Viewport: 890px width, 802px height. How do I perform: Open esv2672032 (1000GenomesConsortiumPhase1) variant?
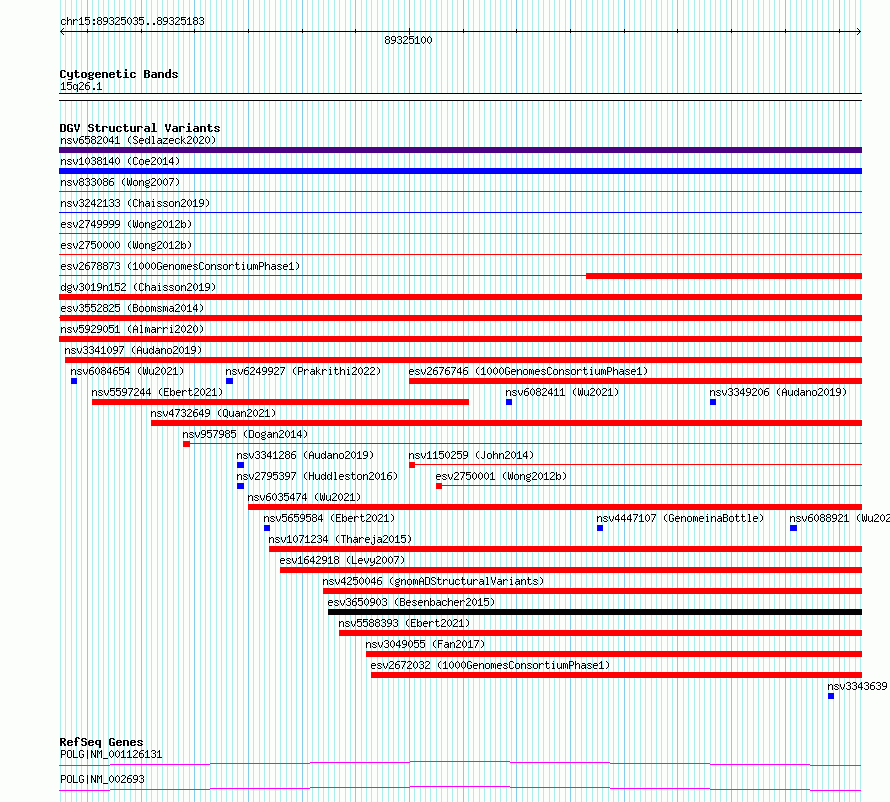(490, 665)
